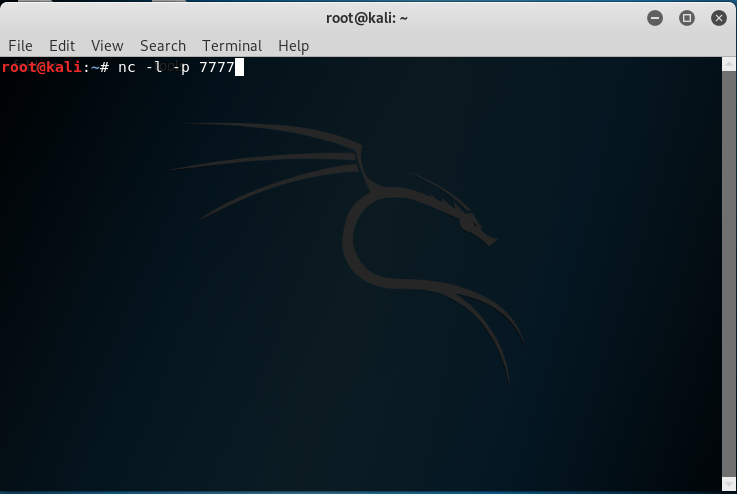Open the View menu
The image size is (737, 494).
pos(107,46)
